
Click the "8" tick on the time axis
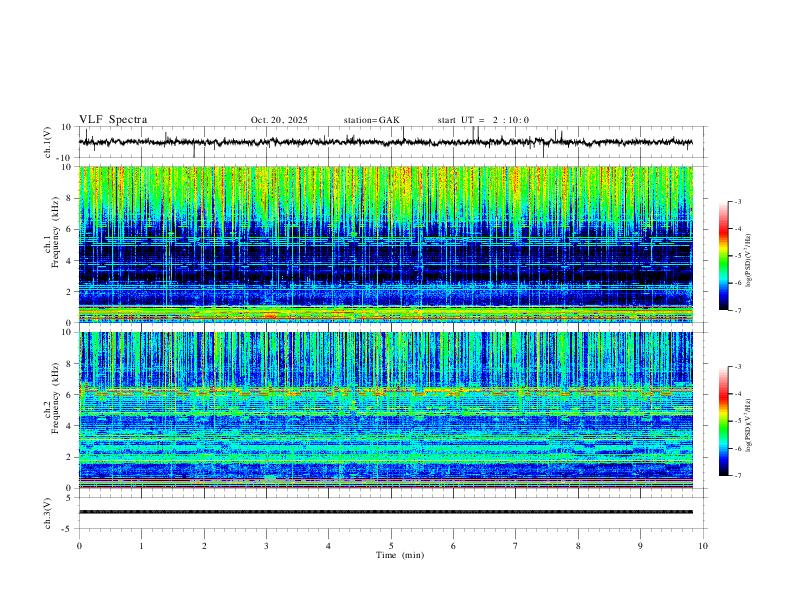click(x=578, y=546)
